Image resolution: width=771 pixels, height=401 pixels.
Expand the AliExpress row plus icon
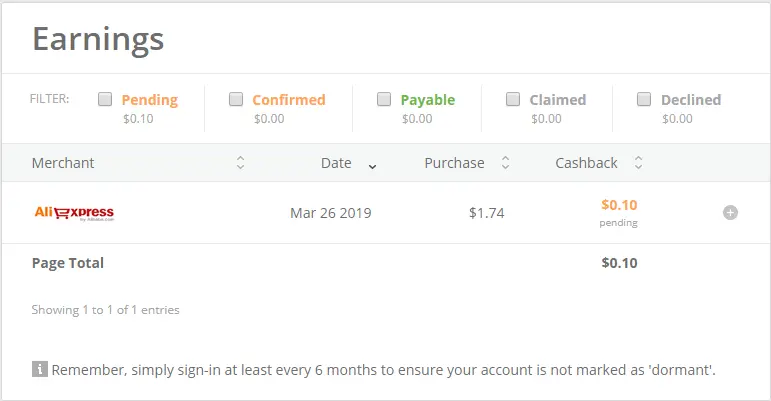(x=730, y=213)
